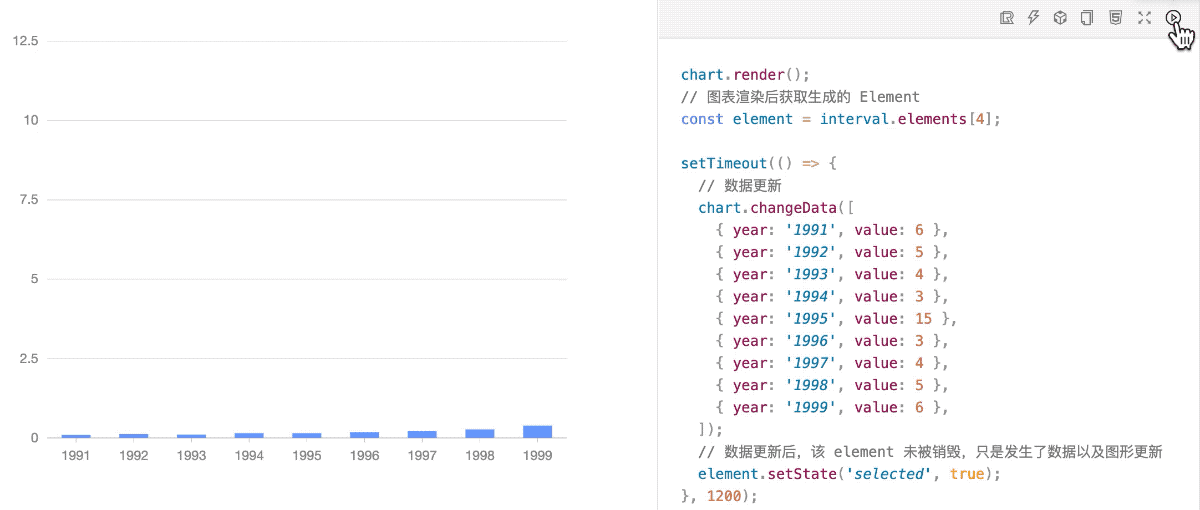Select the 1991 bar in the chart
1200x510 pixels.
pyautogui.click(x=76, y=436)
